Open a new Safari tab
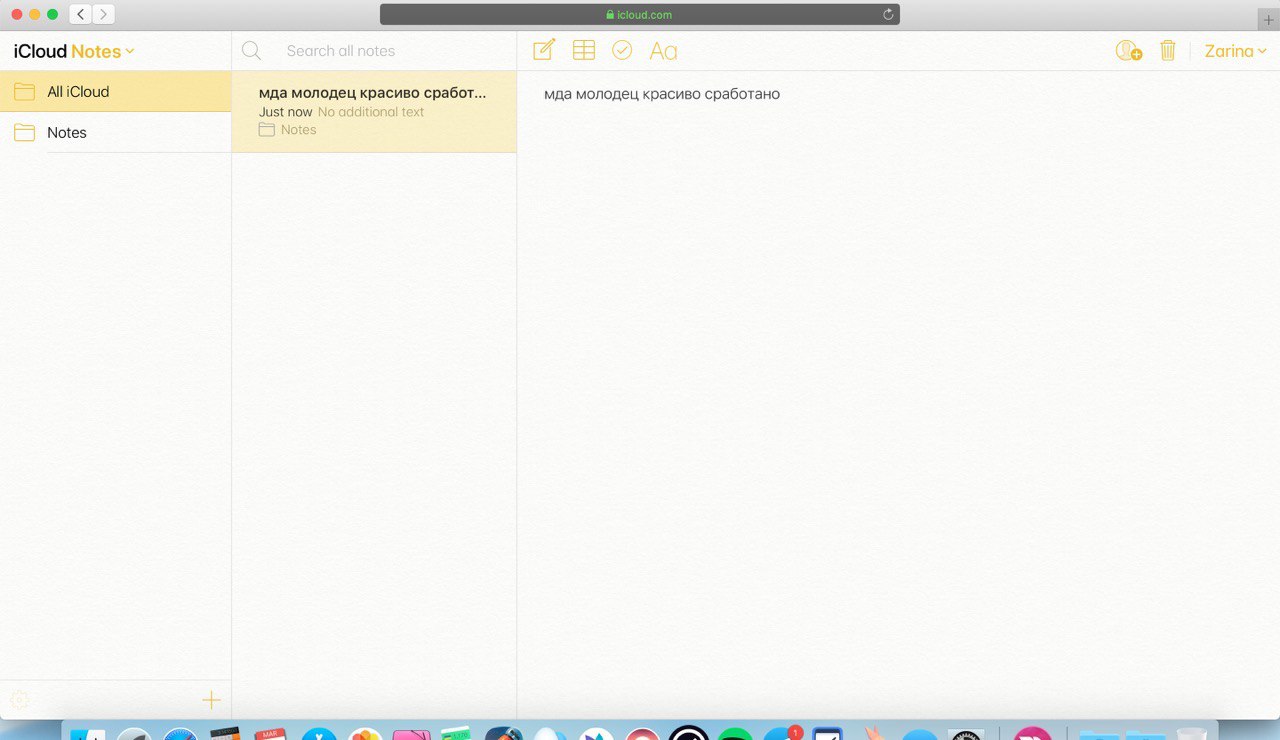Image resolution: width=1280 pixels, height=740 pixels. coord(1269,20)
